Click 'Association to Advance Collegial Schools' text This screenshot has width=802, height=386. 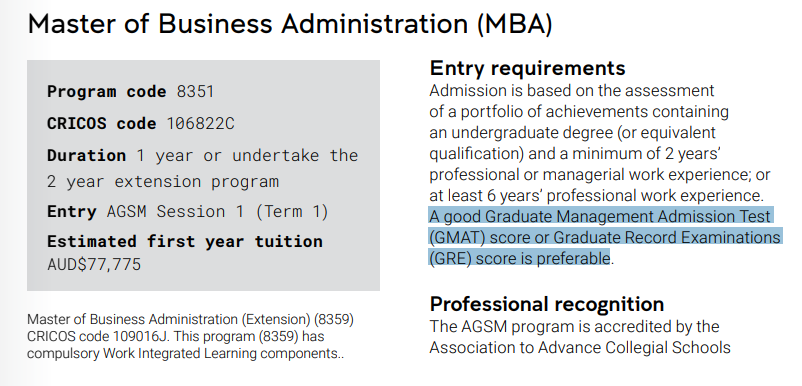tap(580, 348)
